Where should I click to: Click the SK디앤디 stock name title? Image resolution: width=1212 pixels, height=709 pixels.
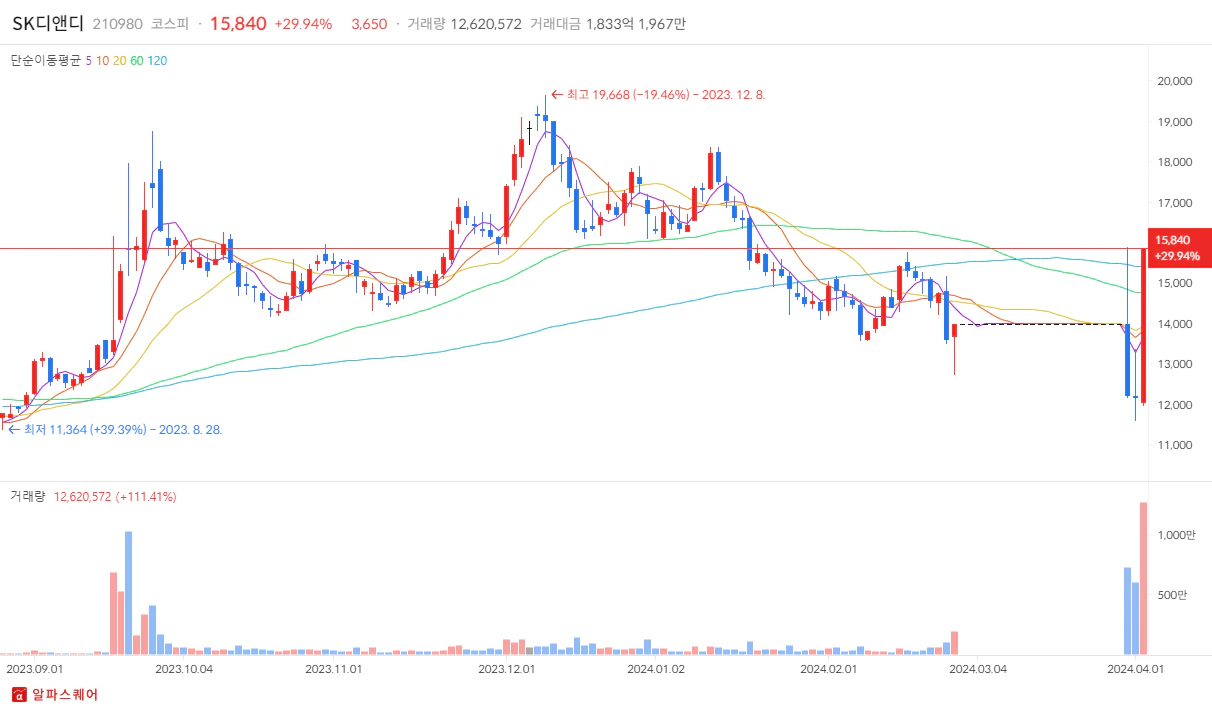49,23
